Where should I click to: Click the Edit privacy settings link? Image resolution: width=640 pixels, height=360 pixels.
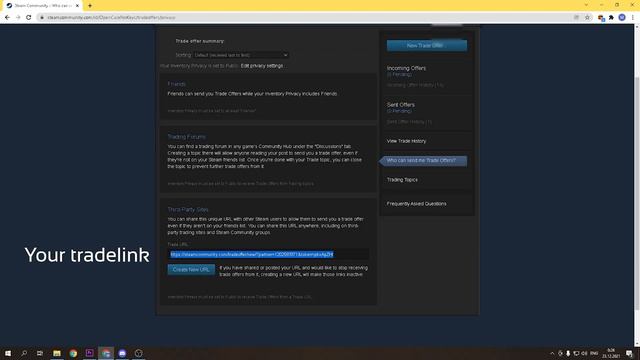pyautogui.click(x=262, y=66)
